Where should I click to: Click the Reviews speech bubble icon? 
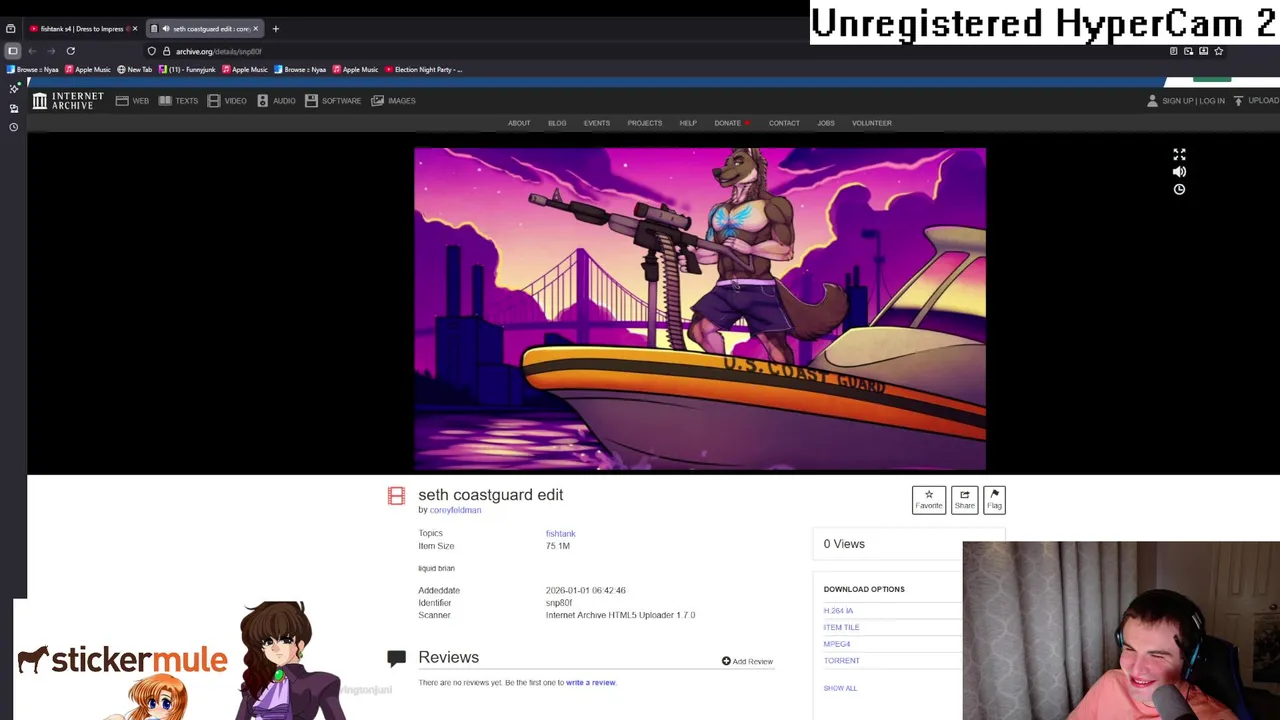click(397, 658)
